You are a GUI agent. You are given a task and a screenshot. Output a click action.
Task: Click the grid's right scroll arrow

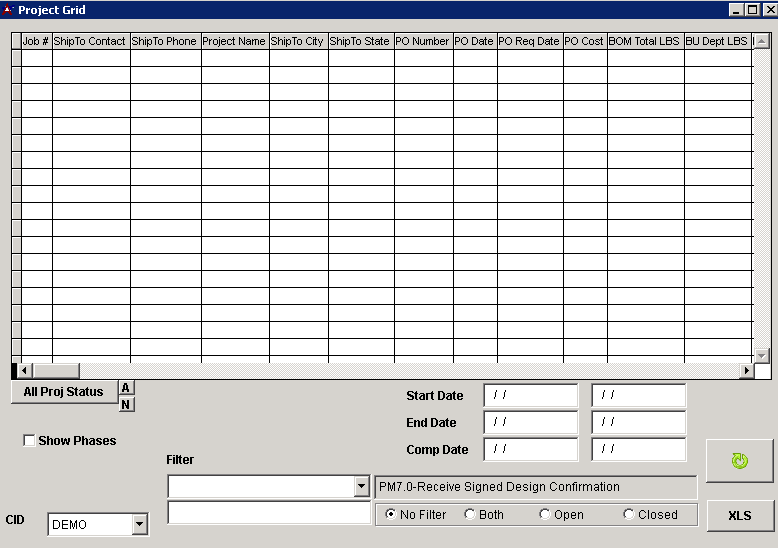[x=745, y=371]
